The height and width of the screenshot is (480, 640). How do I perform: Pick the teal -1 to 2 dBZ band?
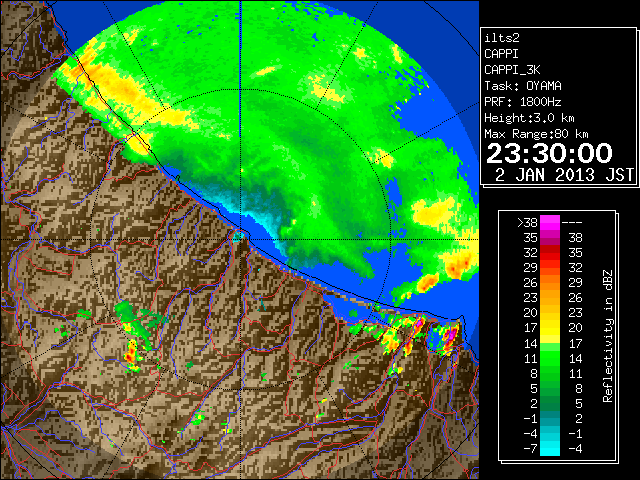point(550,419)
